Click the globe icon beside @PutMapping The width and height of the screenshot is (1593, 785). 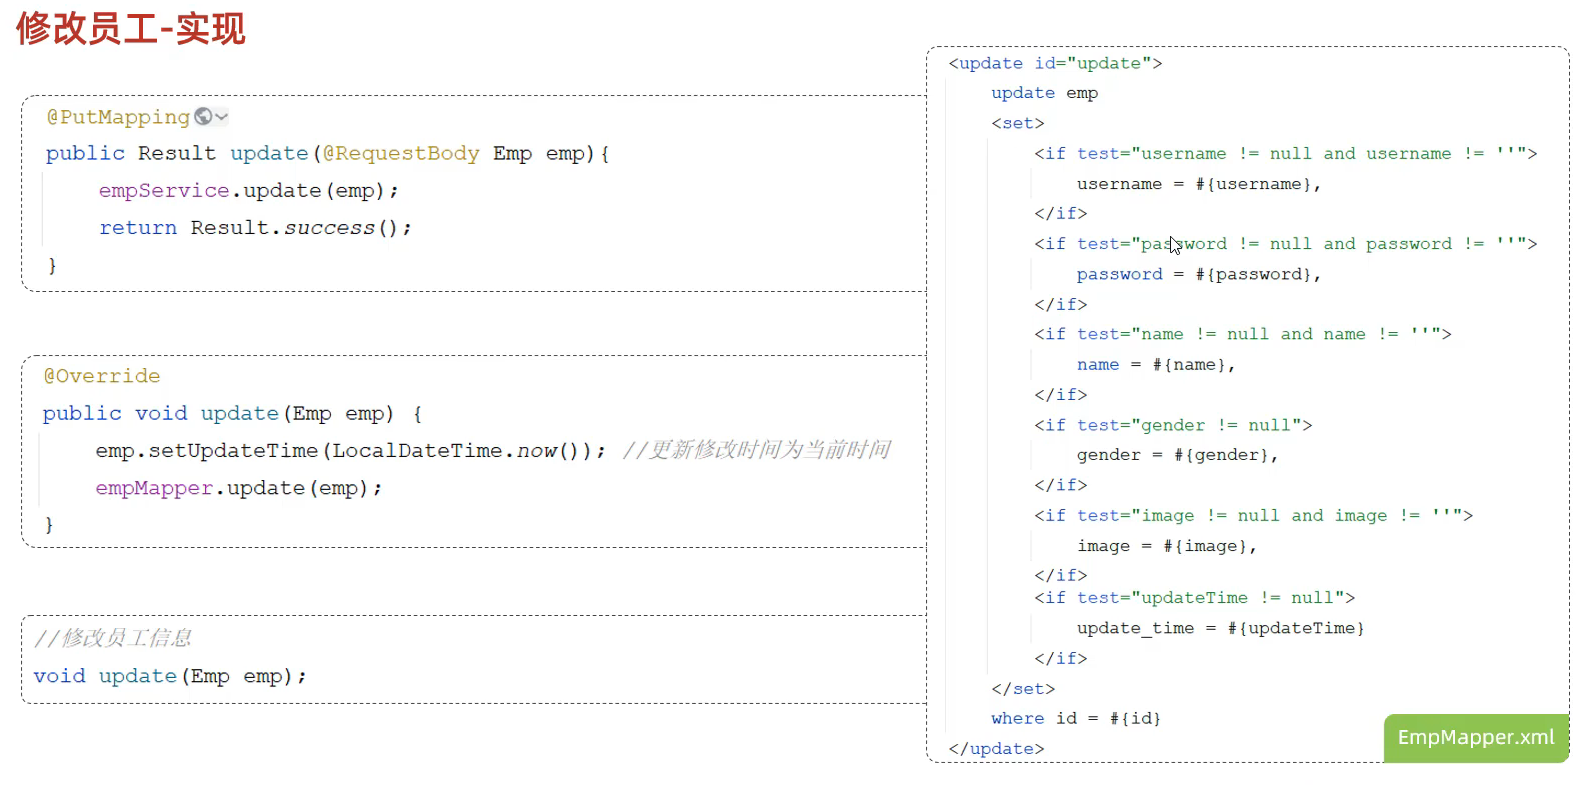203,117
